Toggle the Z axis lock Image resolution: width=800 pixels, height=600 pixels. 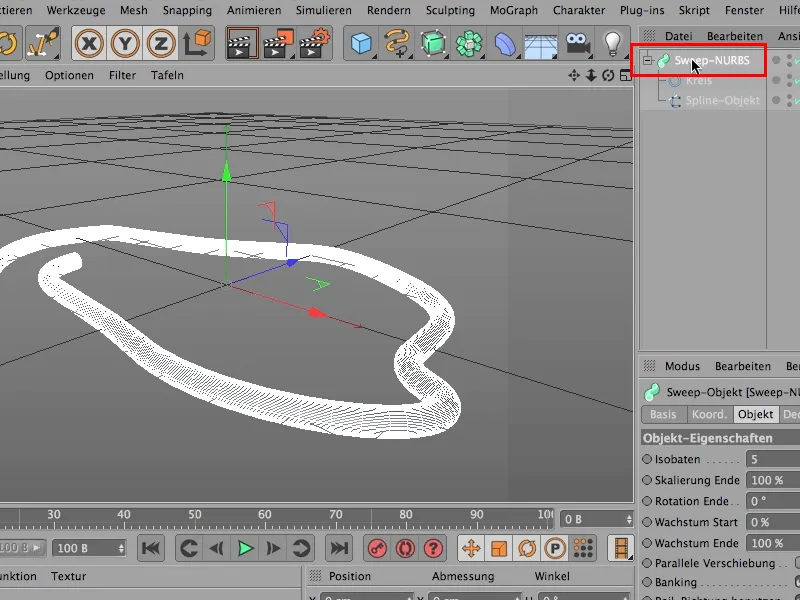160,43
